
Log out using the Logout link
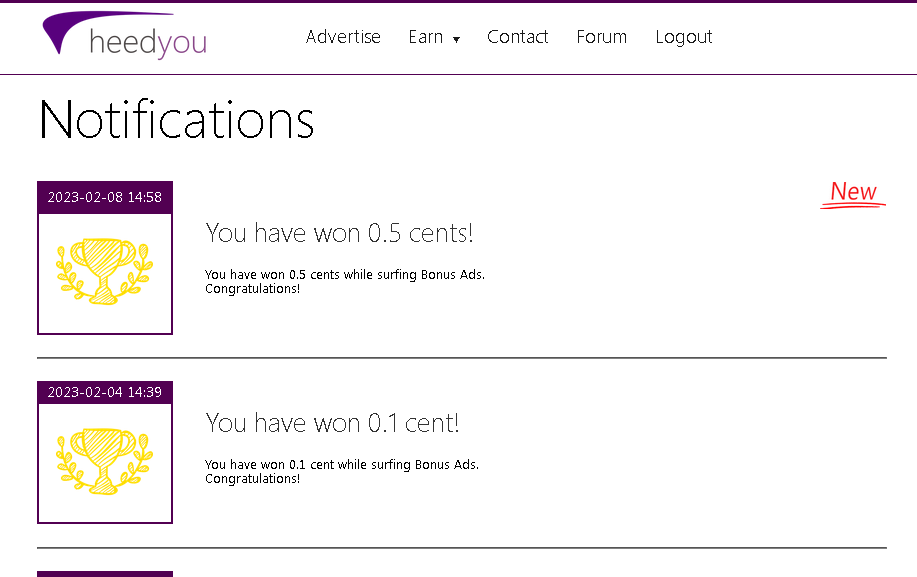(x=683, y=37)
